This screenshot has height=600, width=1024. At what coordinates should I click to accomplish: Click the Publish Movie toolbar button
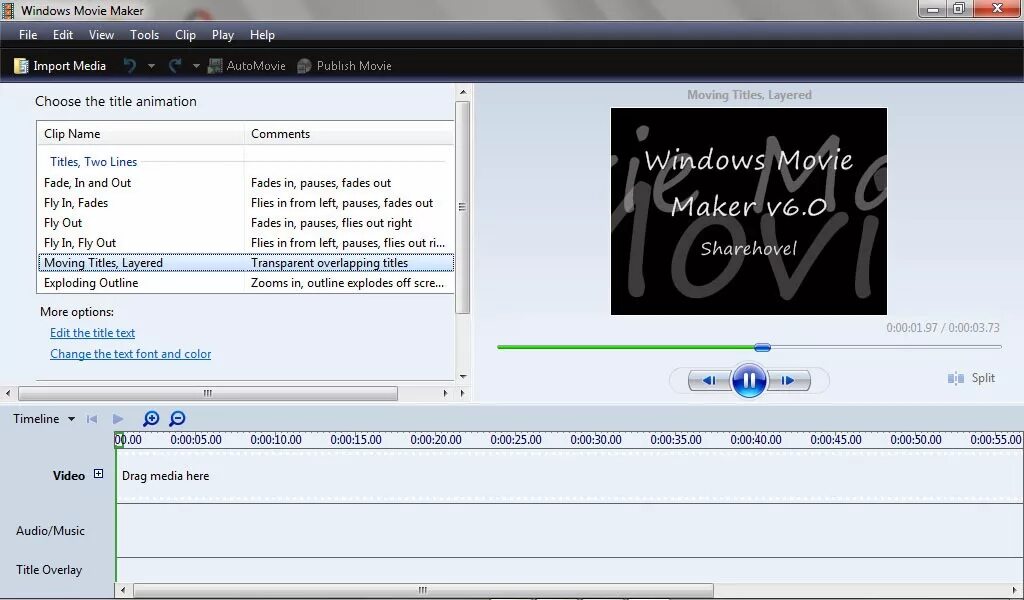point(344,66)
